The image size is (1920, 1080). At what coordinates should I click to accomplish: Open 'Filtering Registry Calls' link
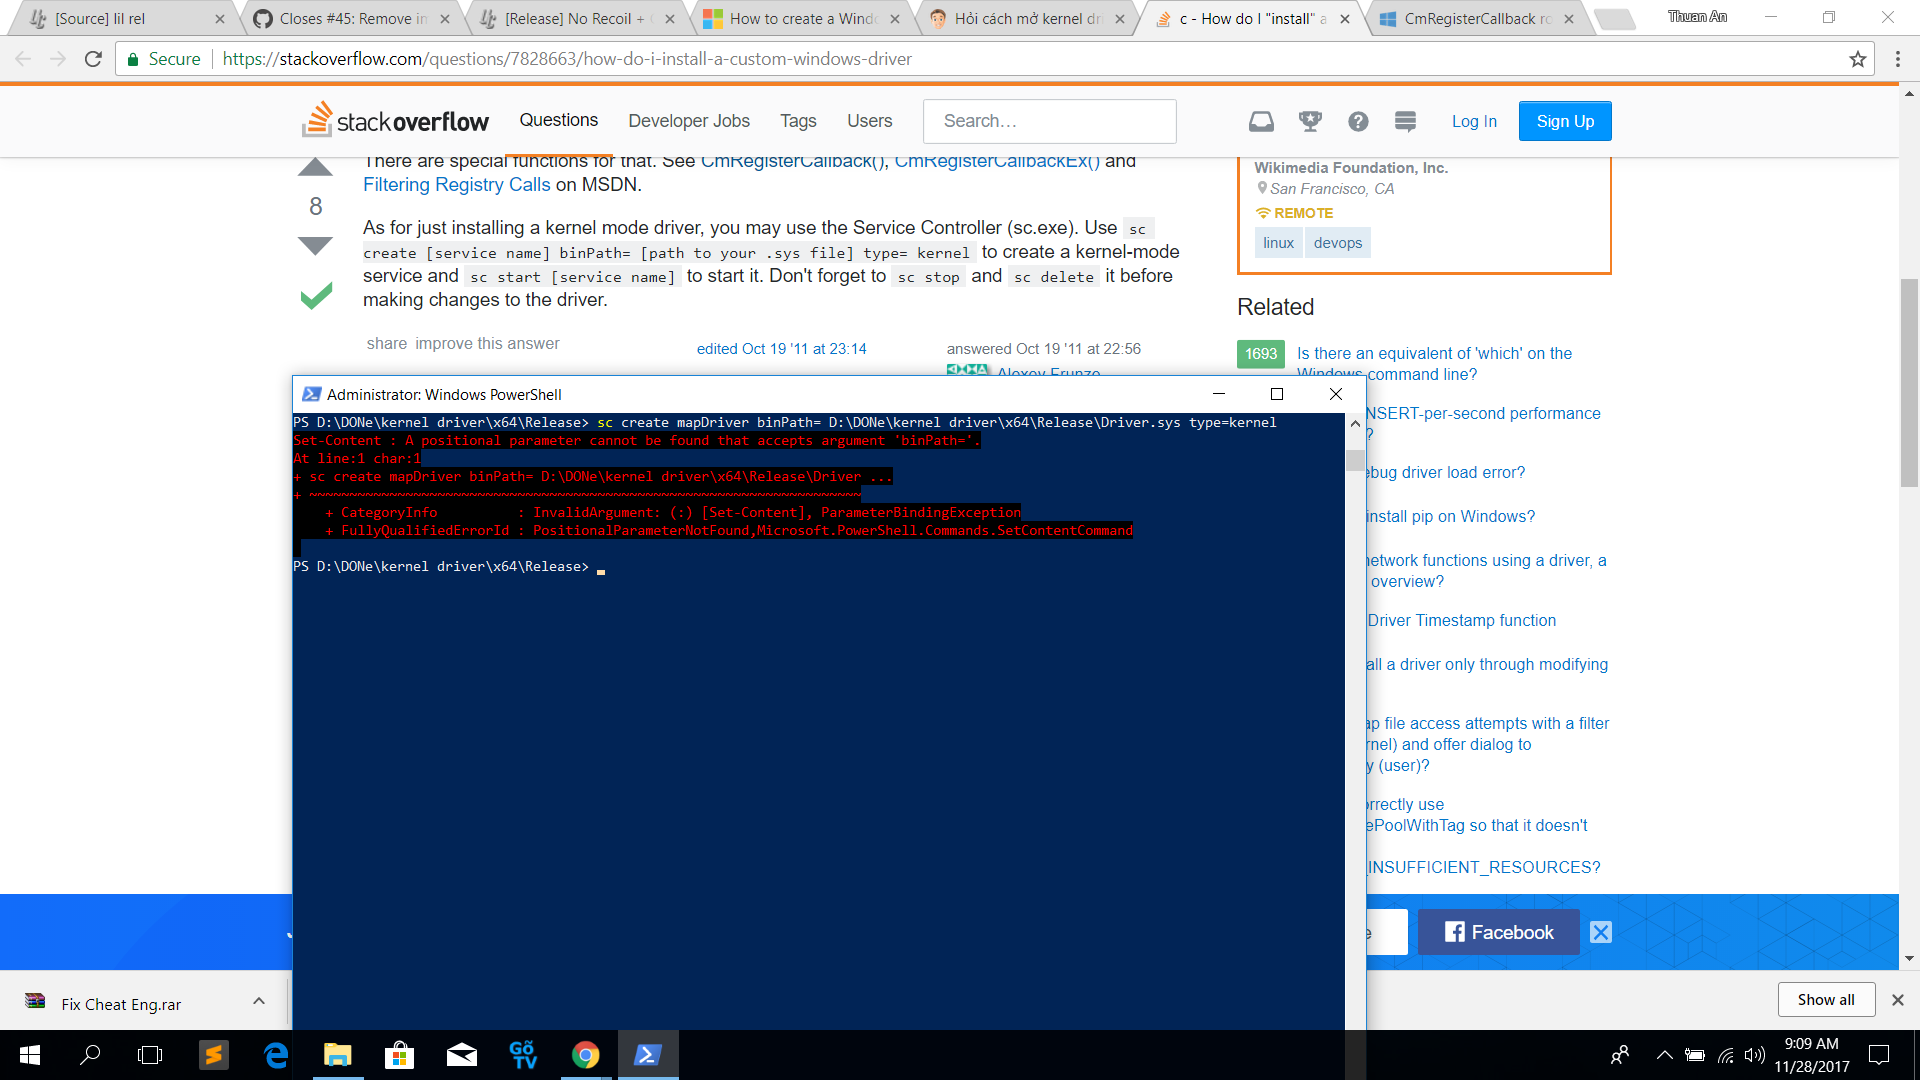pyautogui.click(x=456, y=185)
